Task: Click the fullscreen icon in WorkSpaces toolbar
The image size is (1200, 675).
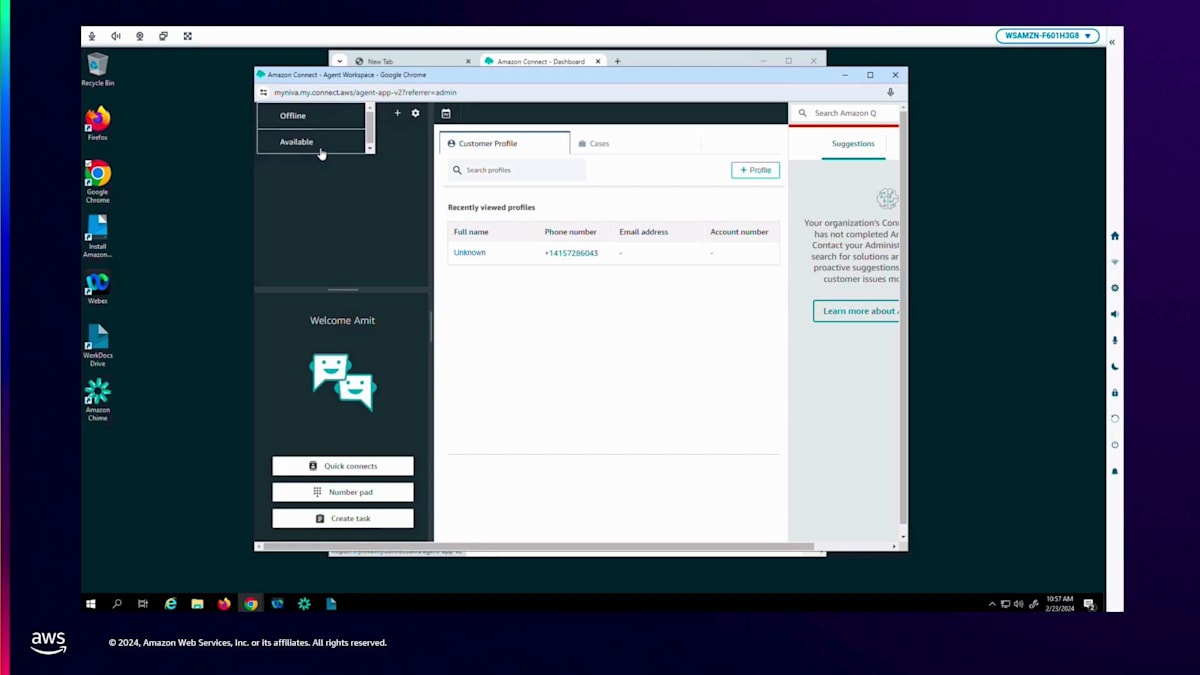Action: point(187,36)
